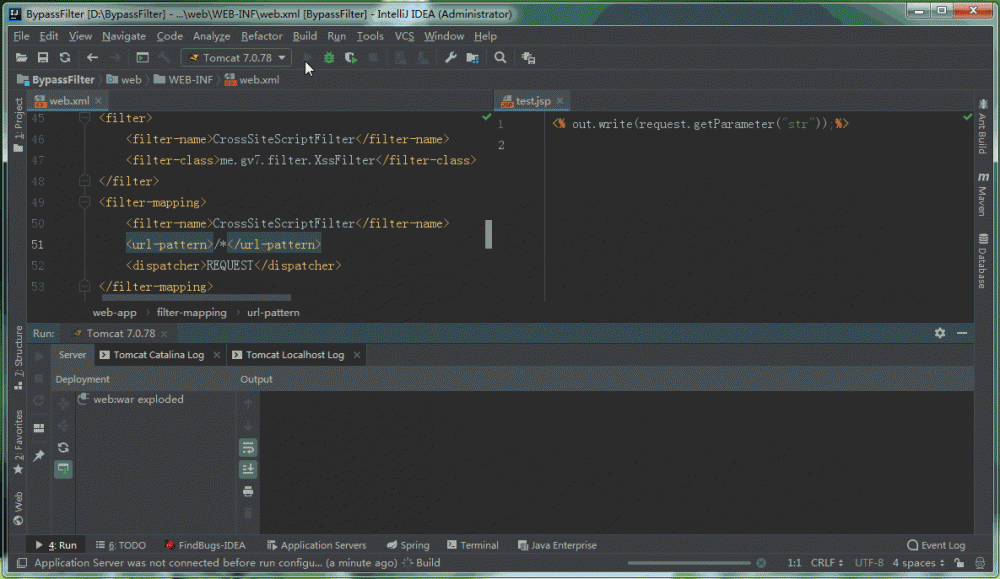The image size is (1000, 579).
Task: Click the Save All disk icon
Action: tap(43, 58)
